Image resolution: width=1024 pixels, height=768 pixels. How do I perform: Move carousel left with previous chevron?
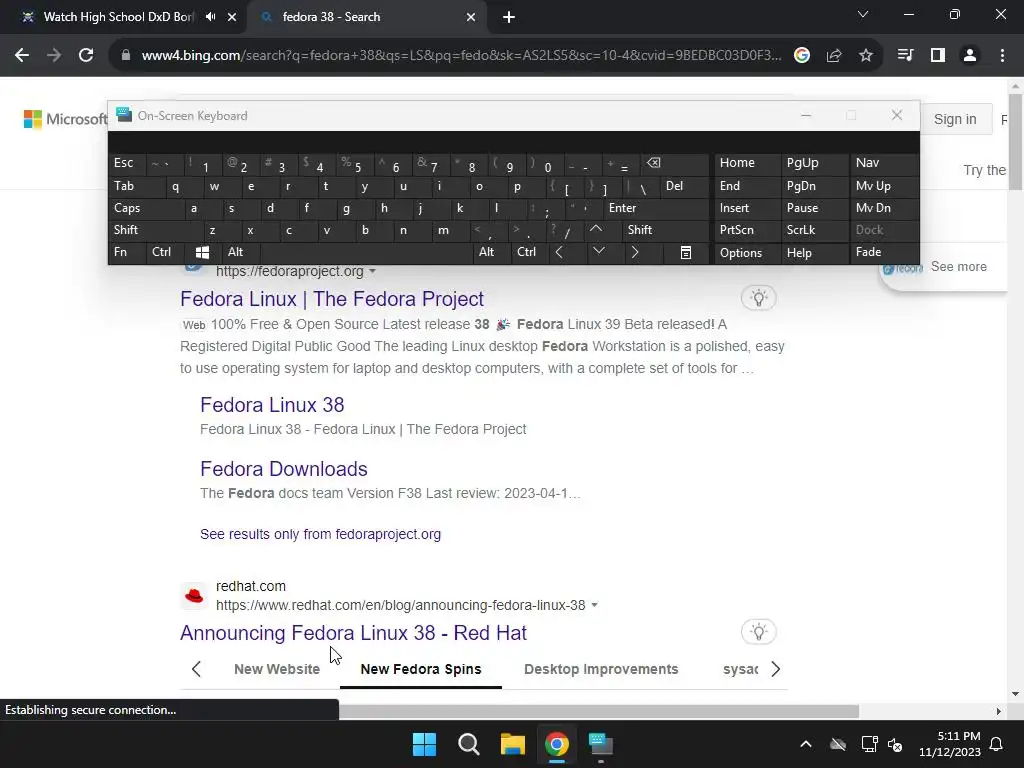[196, 669]
